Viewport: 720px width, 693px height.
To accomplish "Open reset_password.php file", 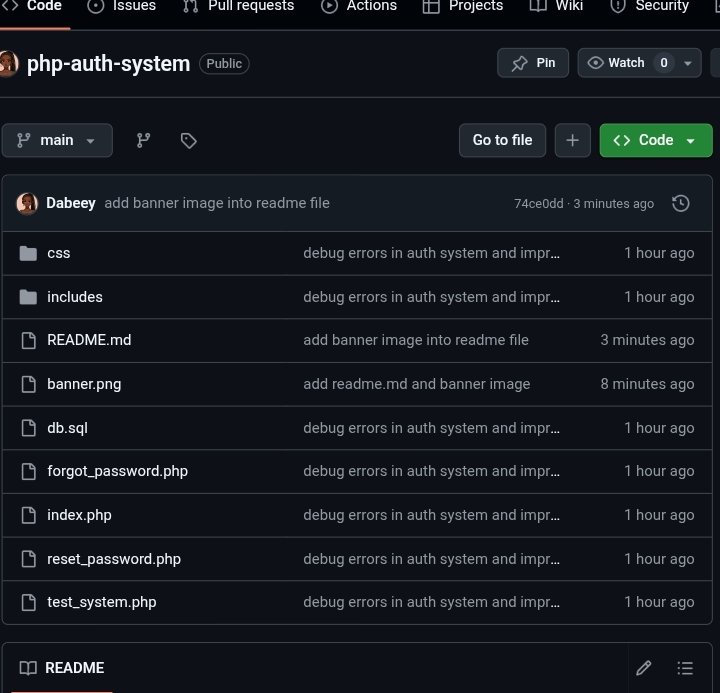I will click(114, 559).
